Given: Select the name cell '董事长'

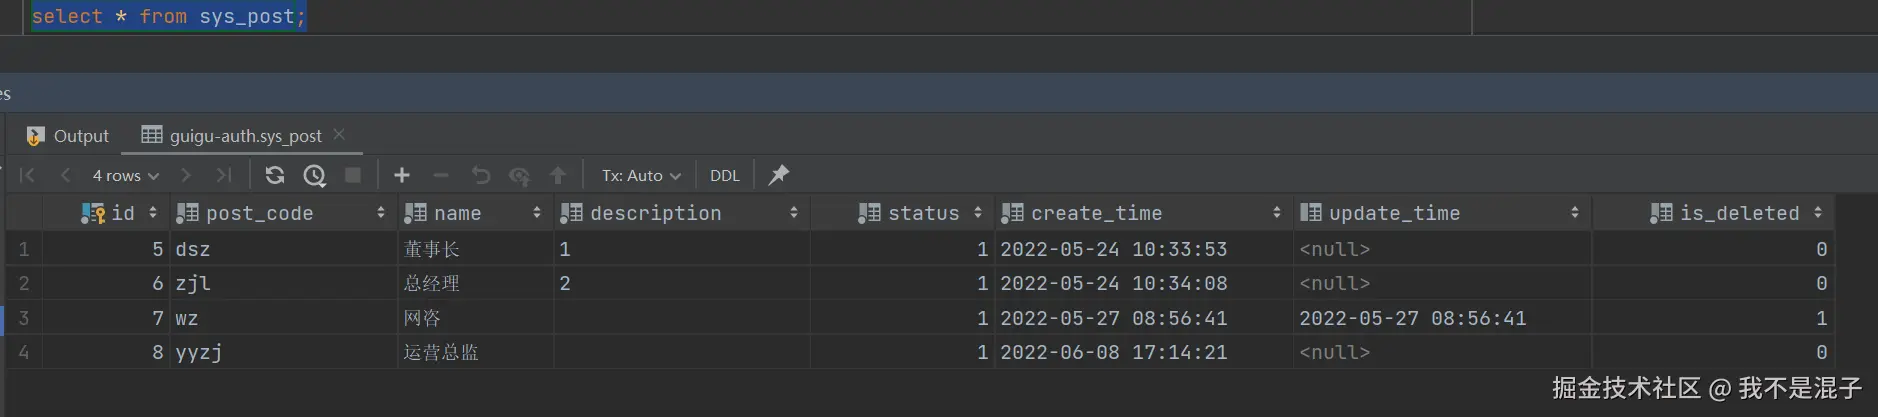Looking at the screenshot, I should (x=476, y=249).
